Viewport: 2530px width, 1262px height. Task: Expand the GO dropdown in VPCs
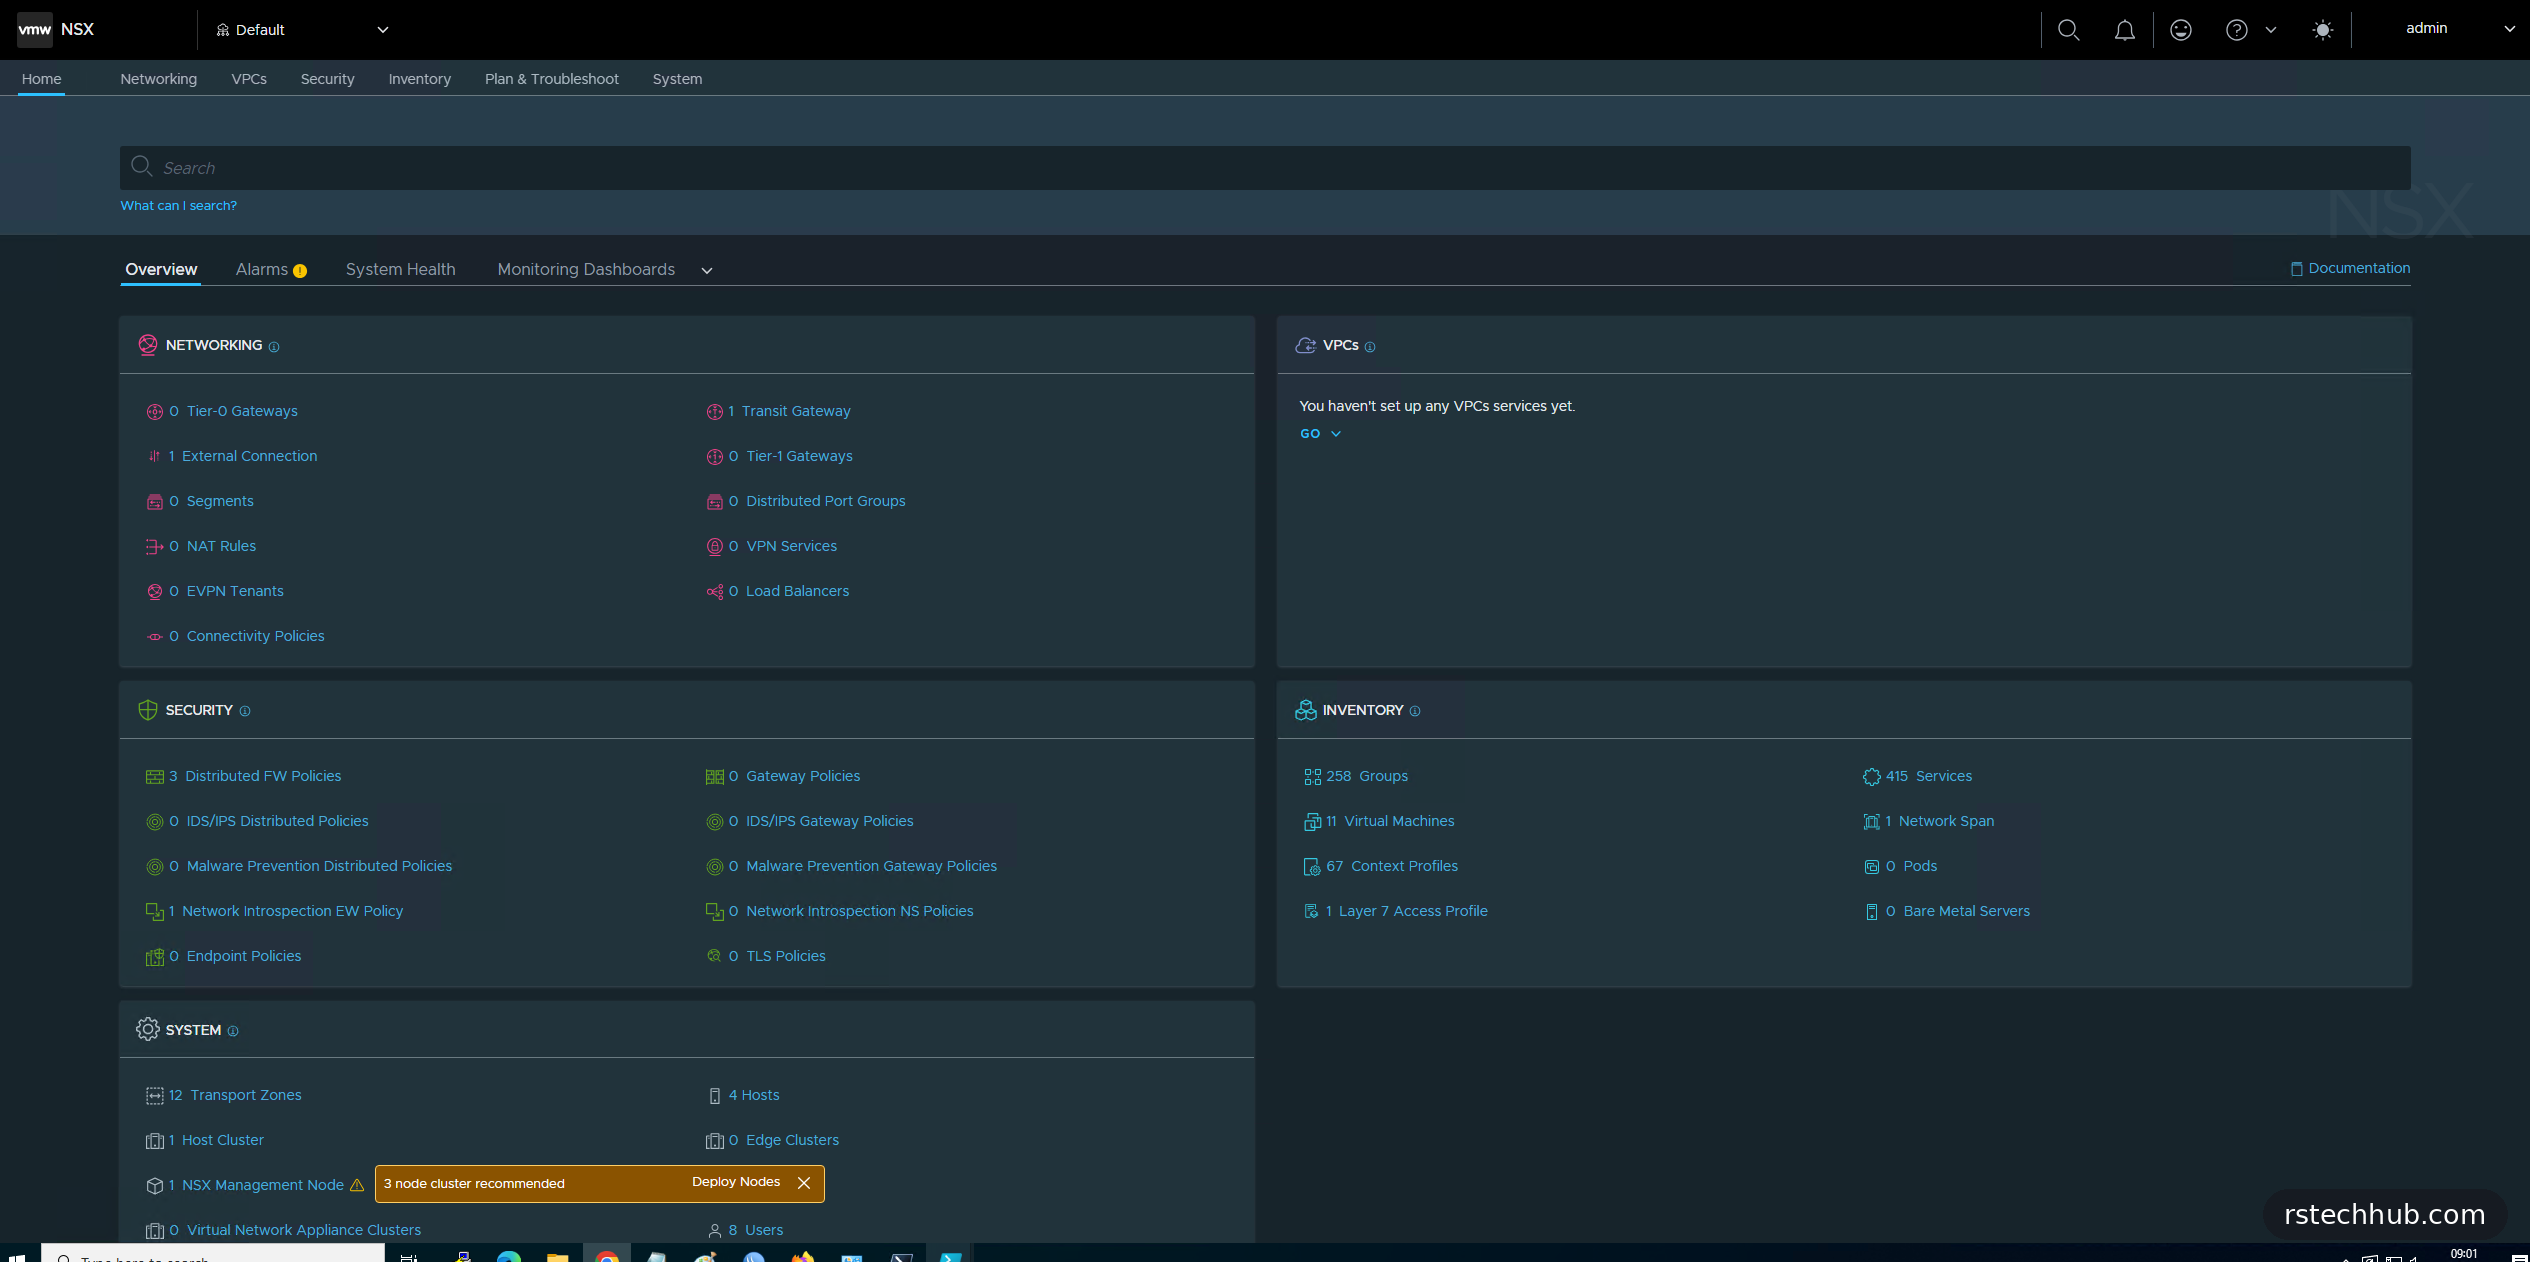(x=1320, y=434)
